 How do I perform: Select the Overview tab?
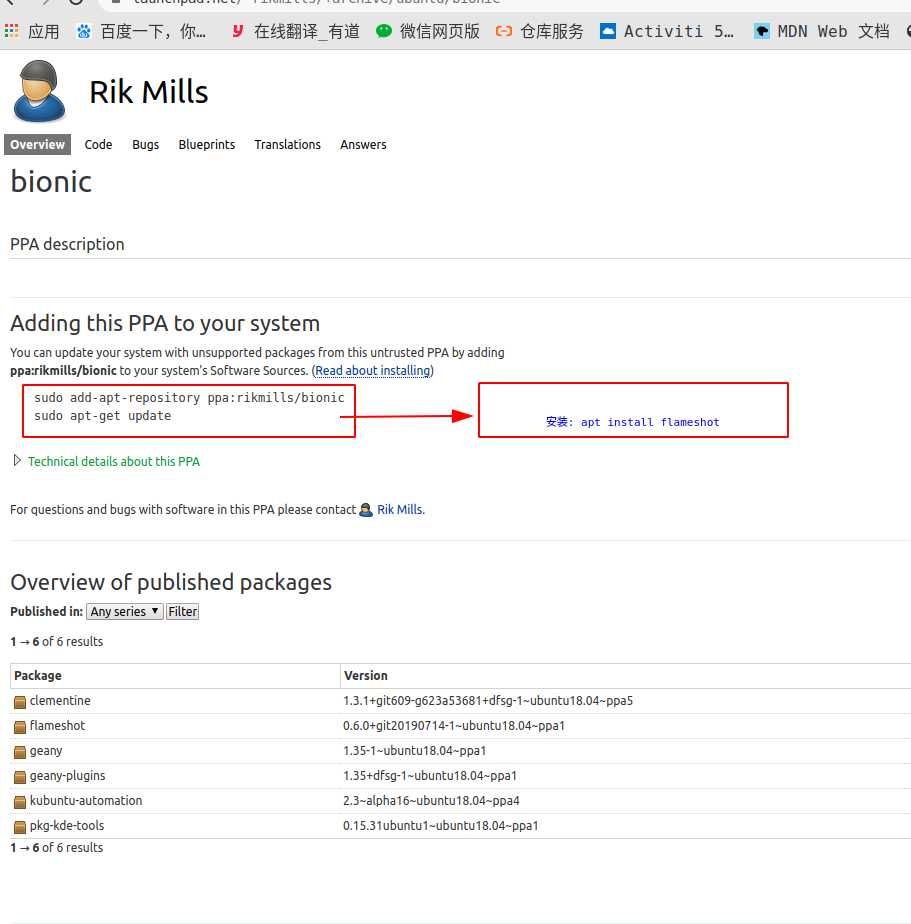click(x=37, y=144)
